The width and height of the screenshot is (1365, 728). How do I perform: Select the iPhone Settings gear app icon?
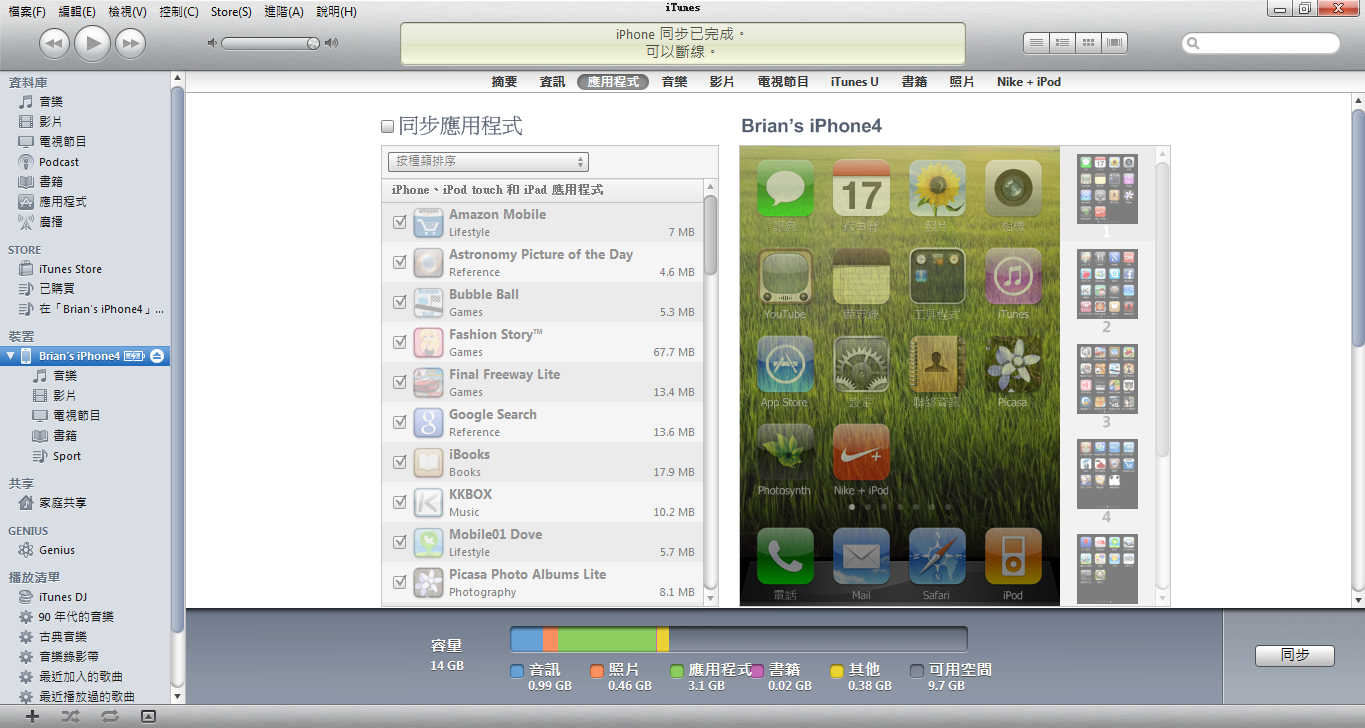[x=861, y=364]
